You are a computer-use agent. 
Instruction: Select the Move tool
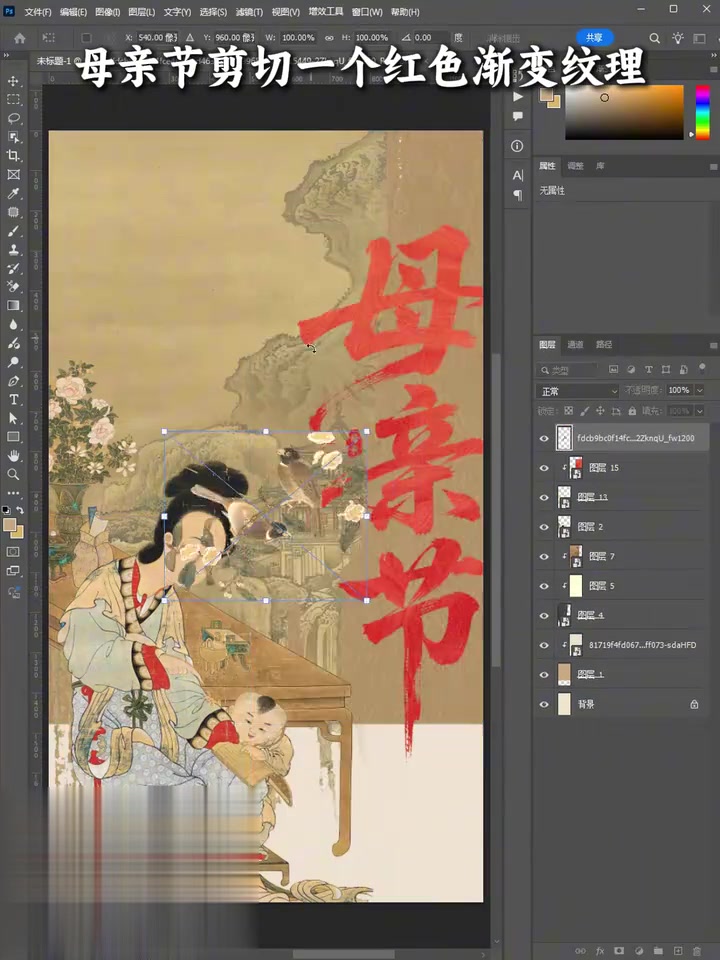pyautogui.click(x=13, y=81)
